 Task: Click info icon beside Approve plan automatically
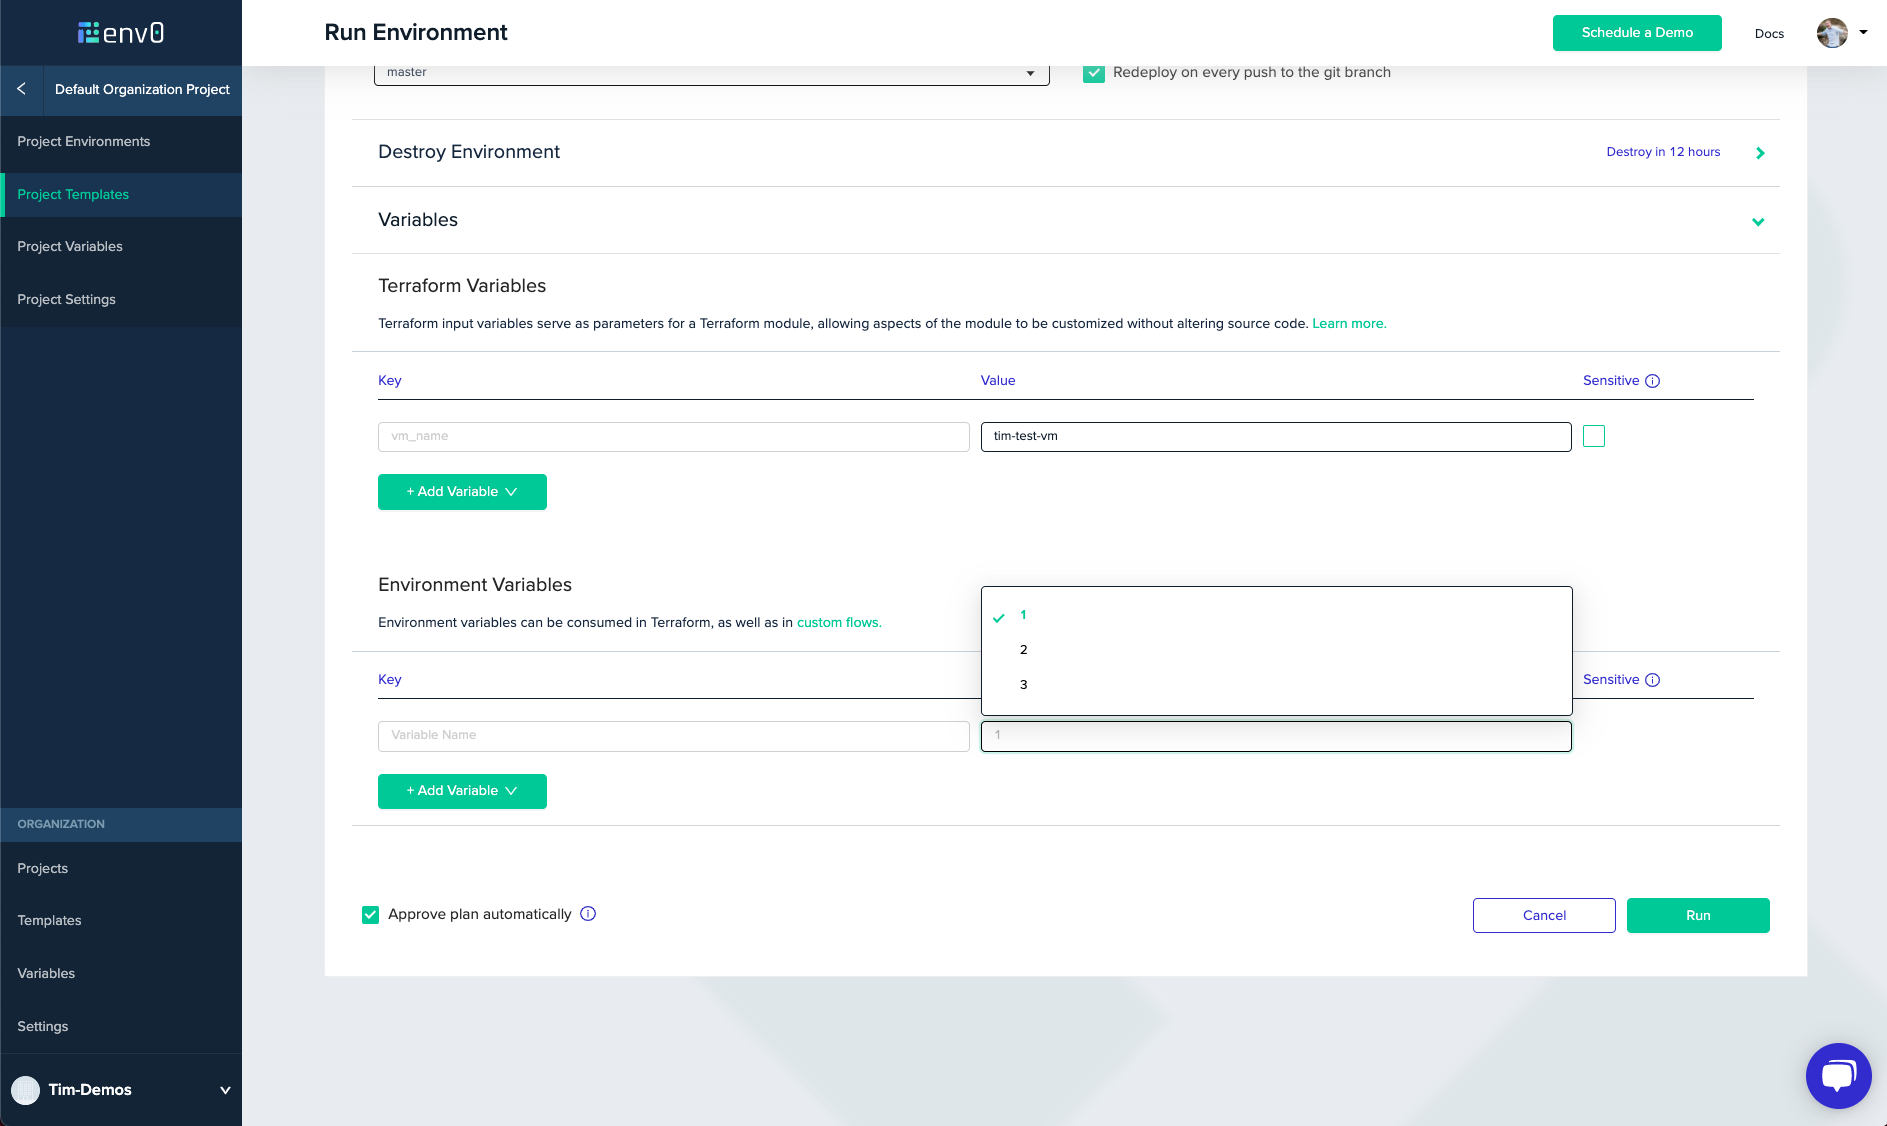tap(588, 914)
